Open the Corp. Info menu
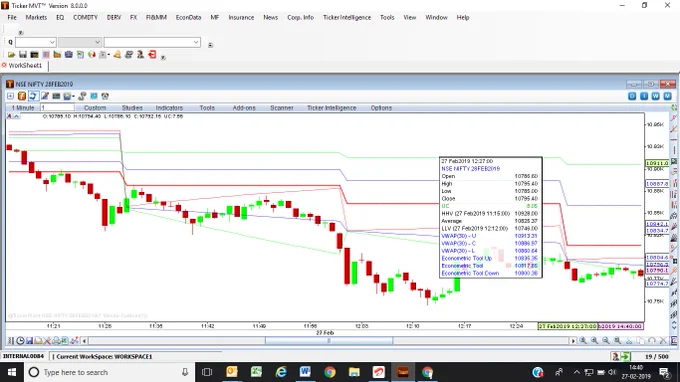 (300, 17)
